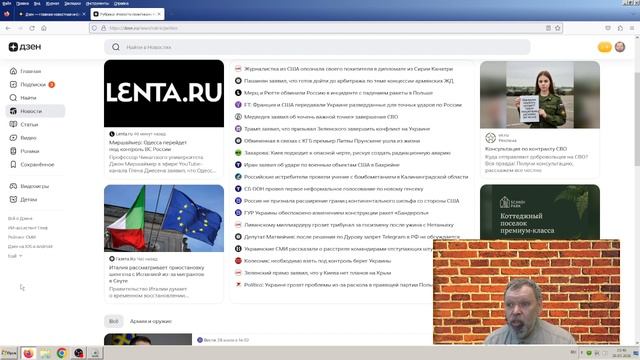Screen dimensions: 640x360
Task: Open the extensions icon in browser toolbar
Action: [x=620, y=28]
